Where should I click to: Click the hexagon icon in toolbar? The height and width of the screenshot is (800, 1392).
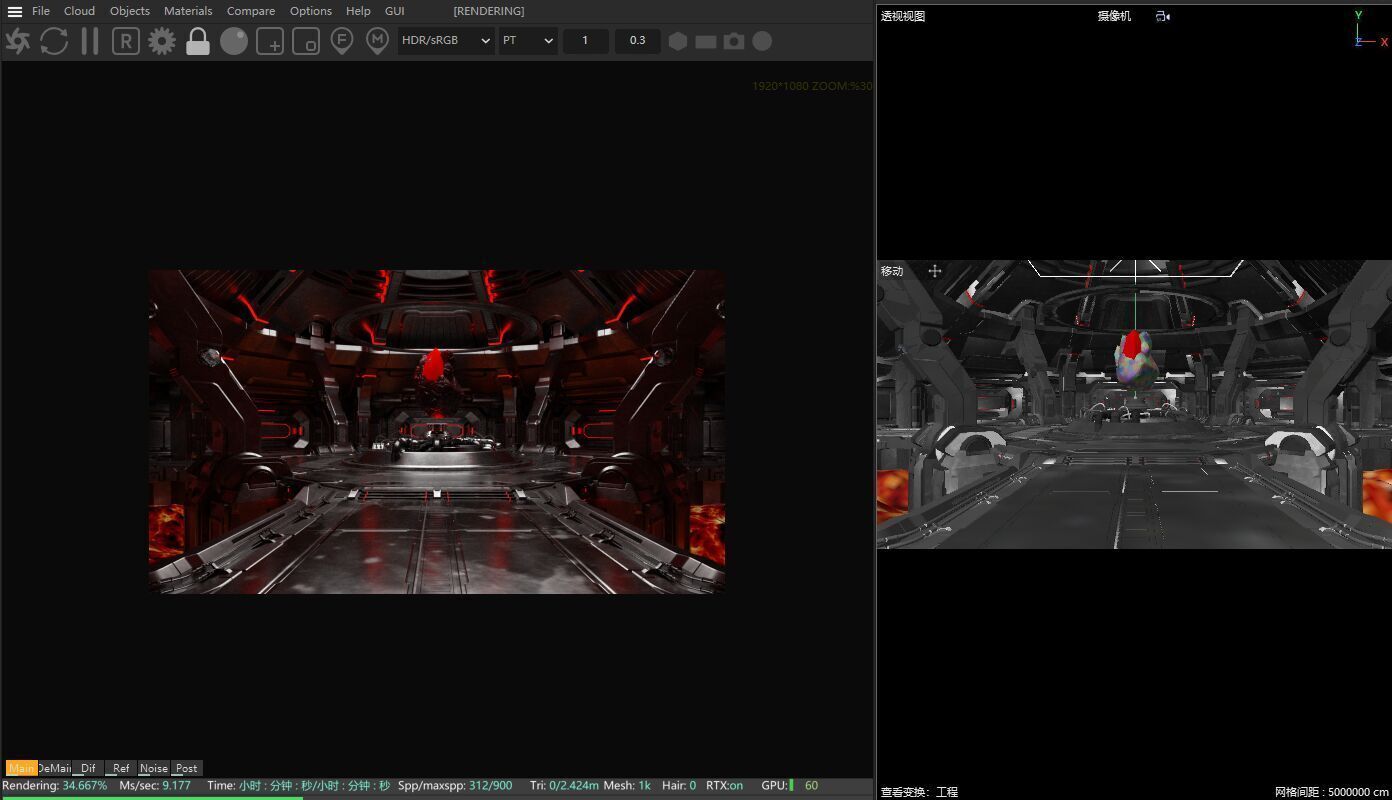678,41
